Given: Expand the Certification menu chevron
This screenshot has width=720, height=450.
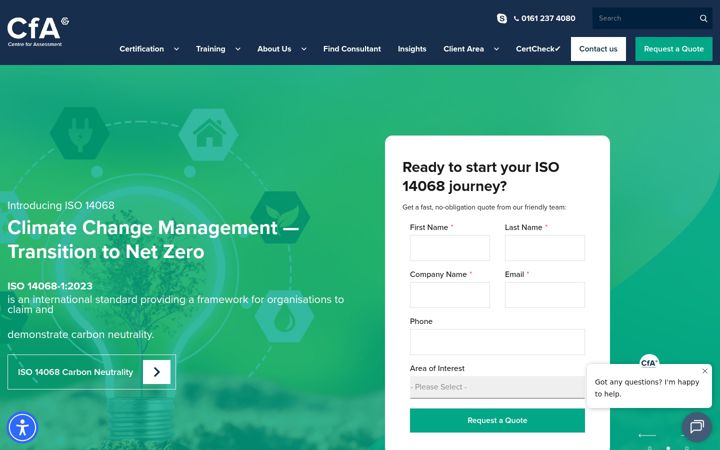Looking at the screenshot, I should 176,49.
